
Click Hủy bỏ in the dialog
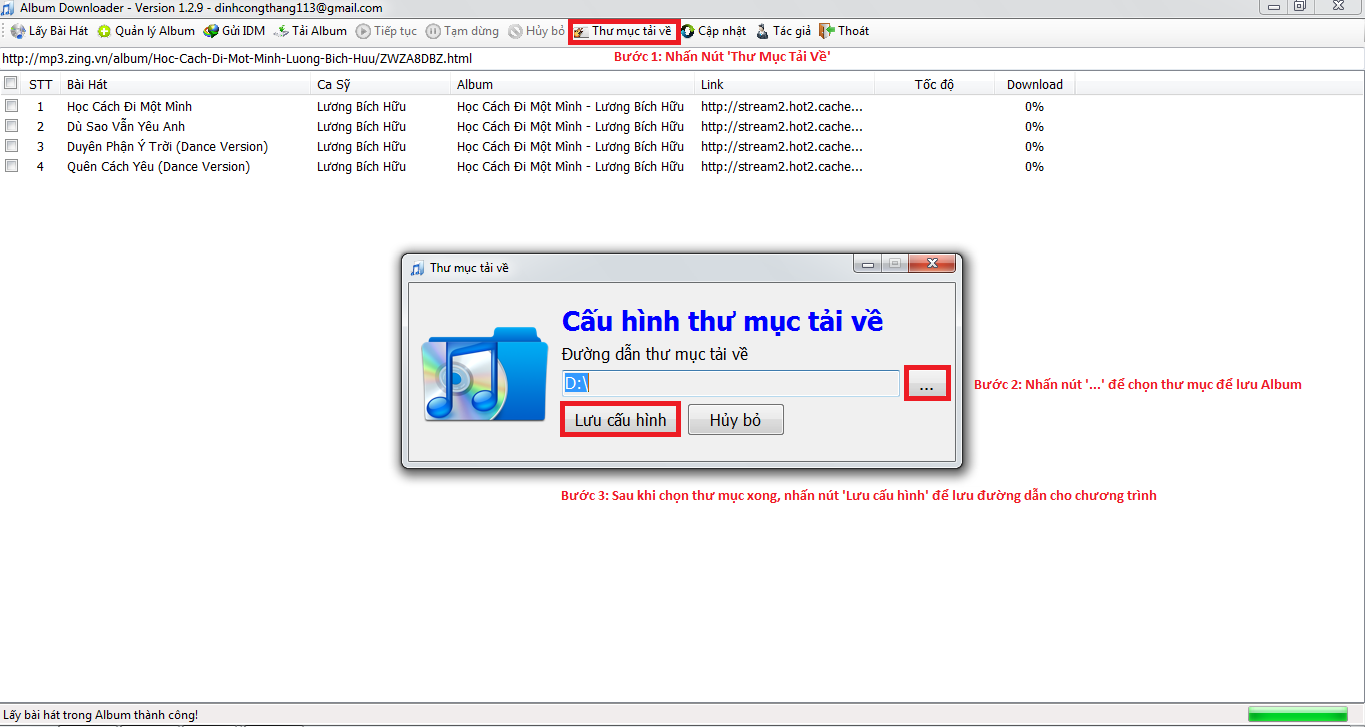[735, 419]
